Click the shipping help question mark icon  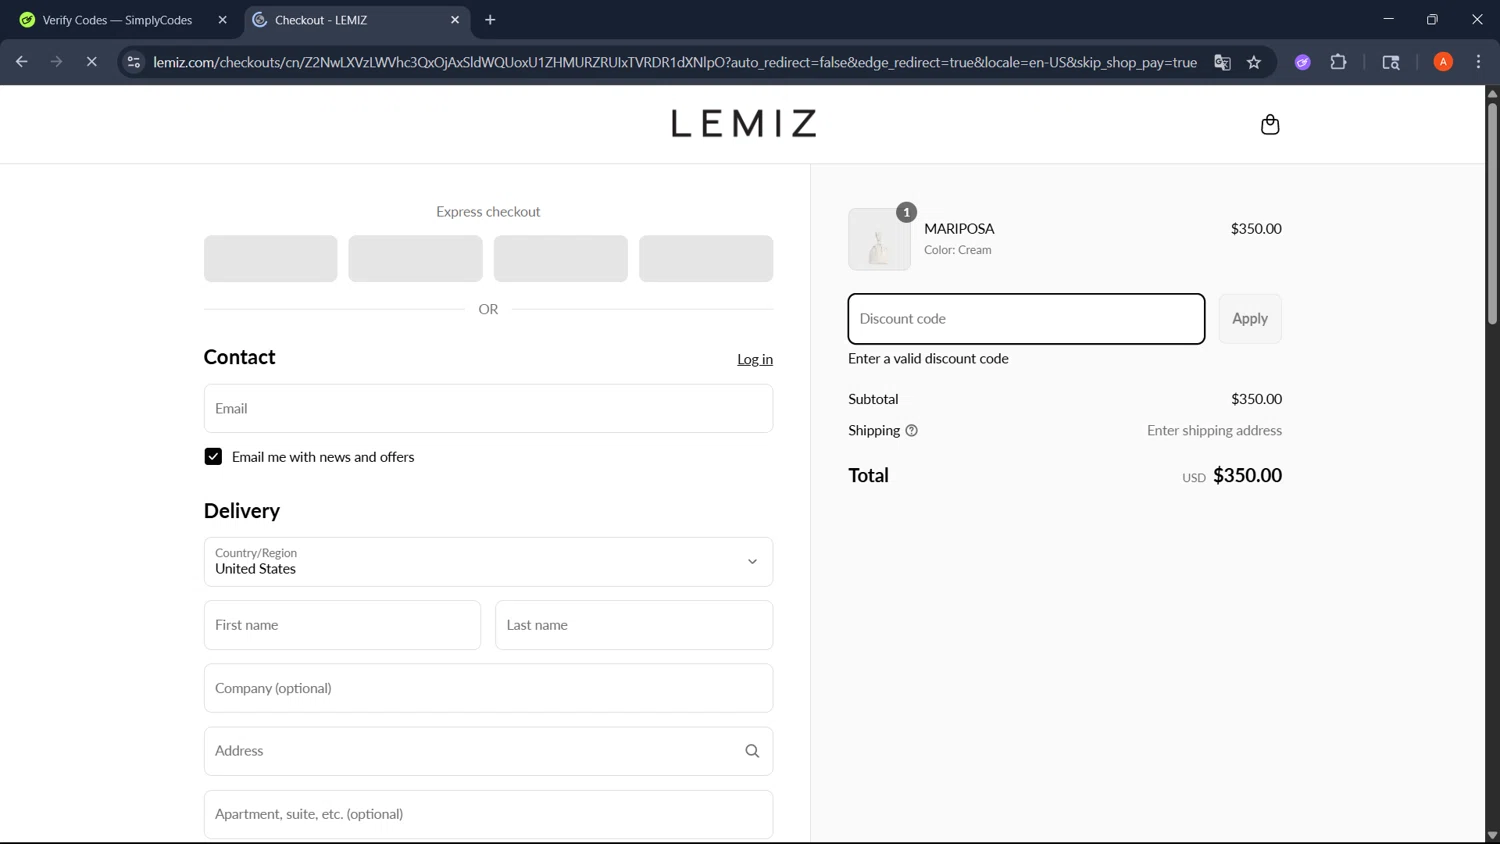[911, 430]
